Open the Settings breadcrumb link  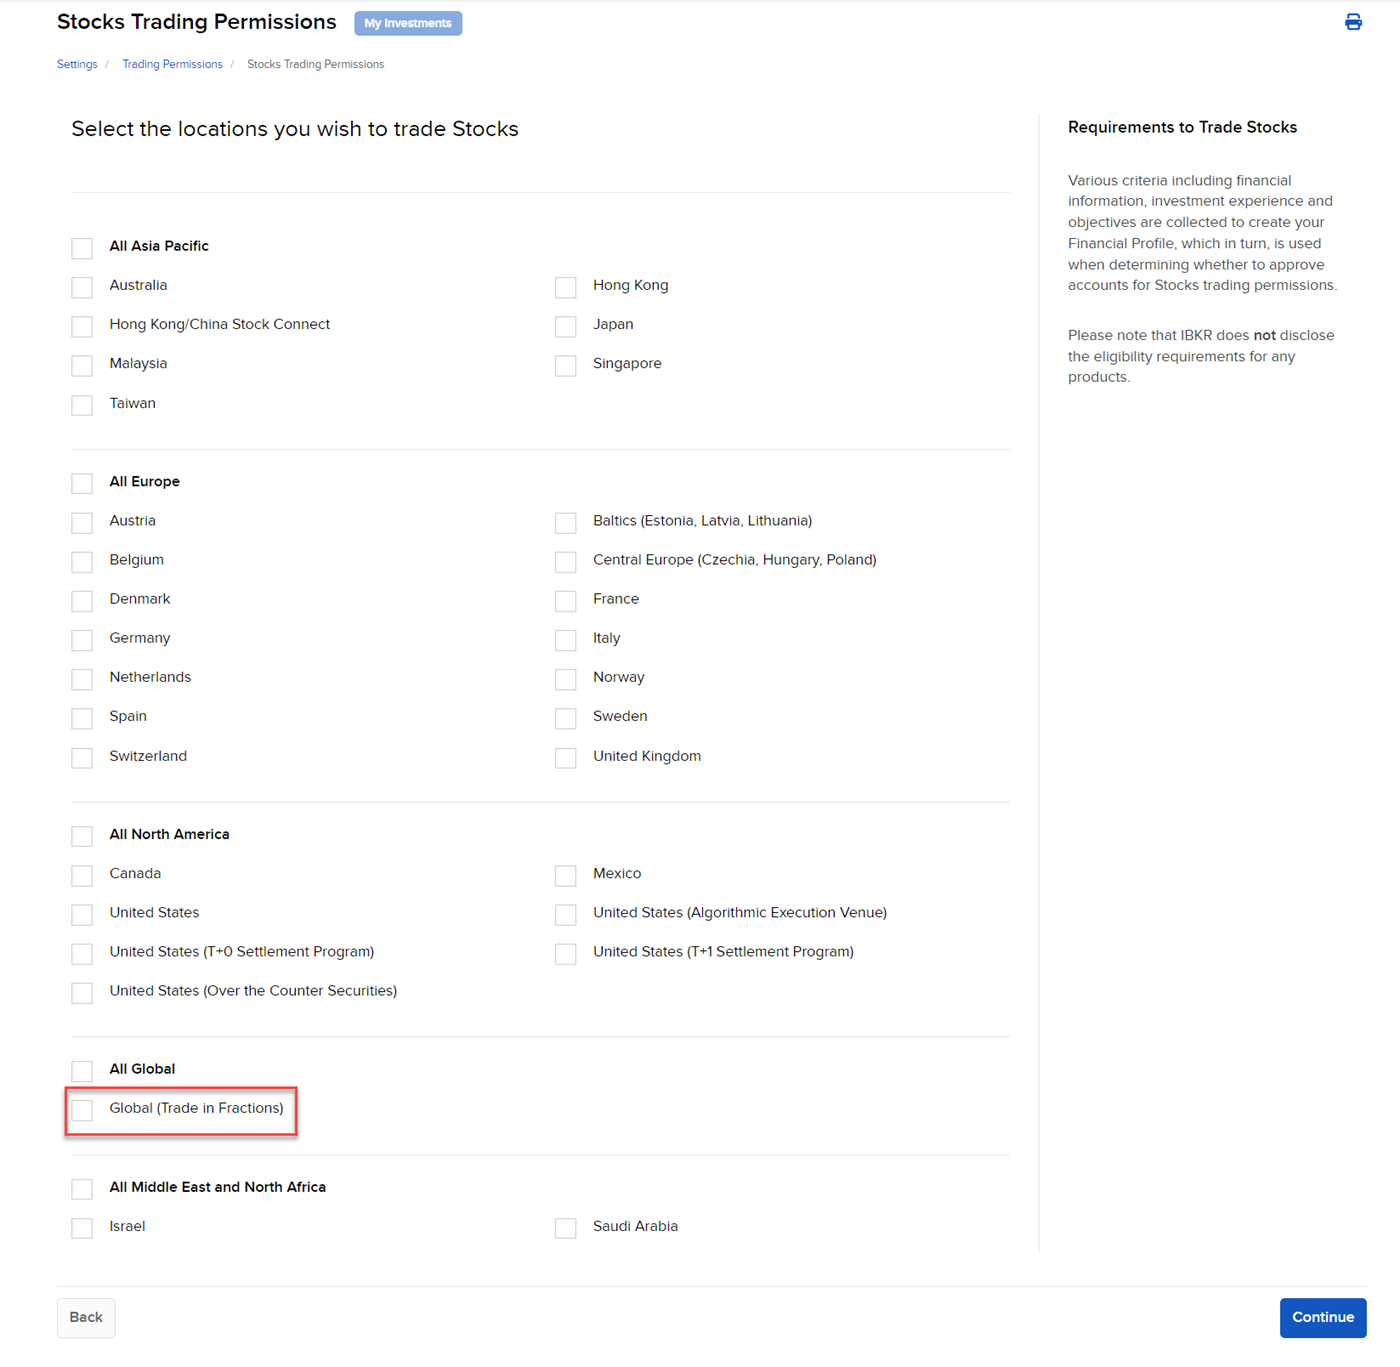click(77, 64)
